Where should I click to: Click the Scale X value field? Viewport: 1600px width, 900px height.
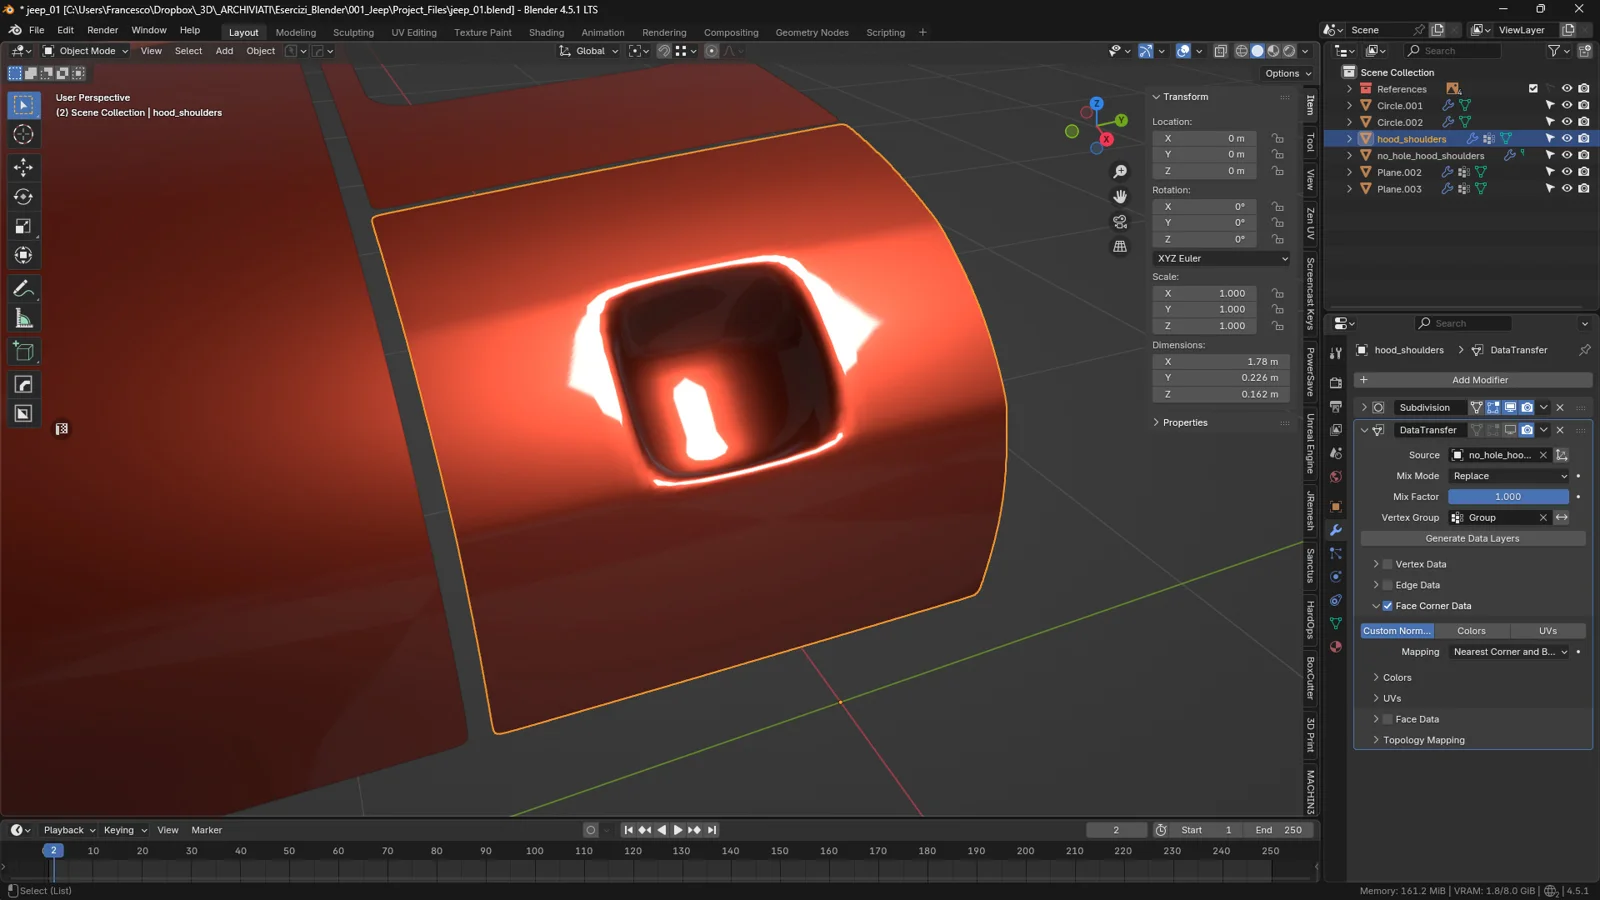(x=1205, y=293)
